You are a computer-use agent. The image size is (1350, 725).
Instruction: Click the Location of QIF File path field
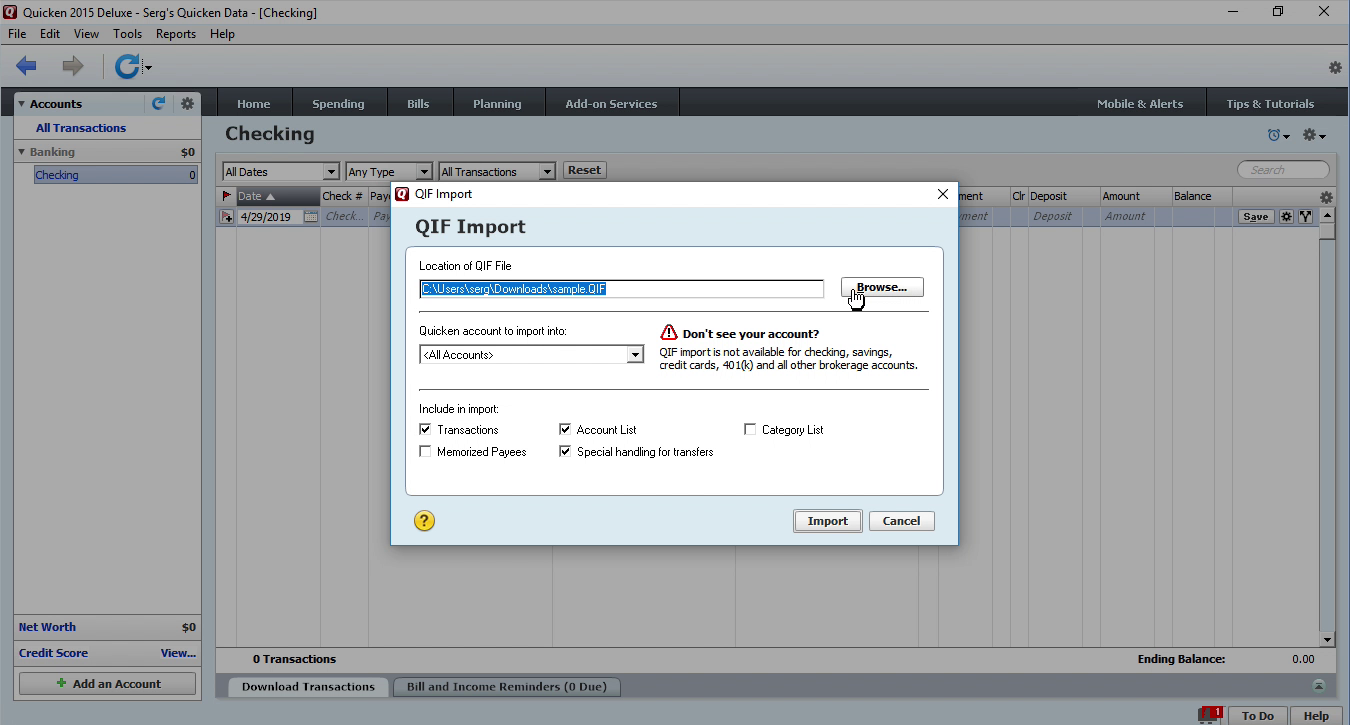(x=621, y=289)
